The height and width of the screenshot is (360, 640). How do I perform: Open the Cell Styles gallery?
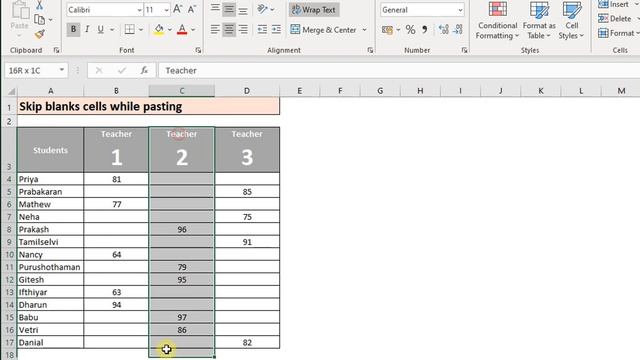(x=571, y=20)
